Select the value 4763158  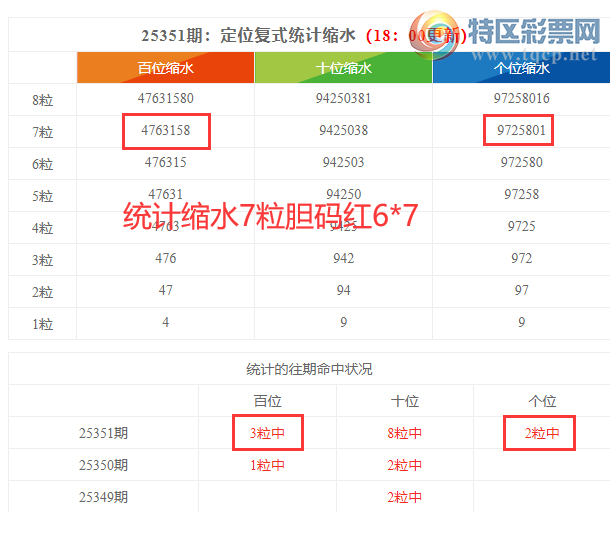pos(166,130)
